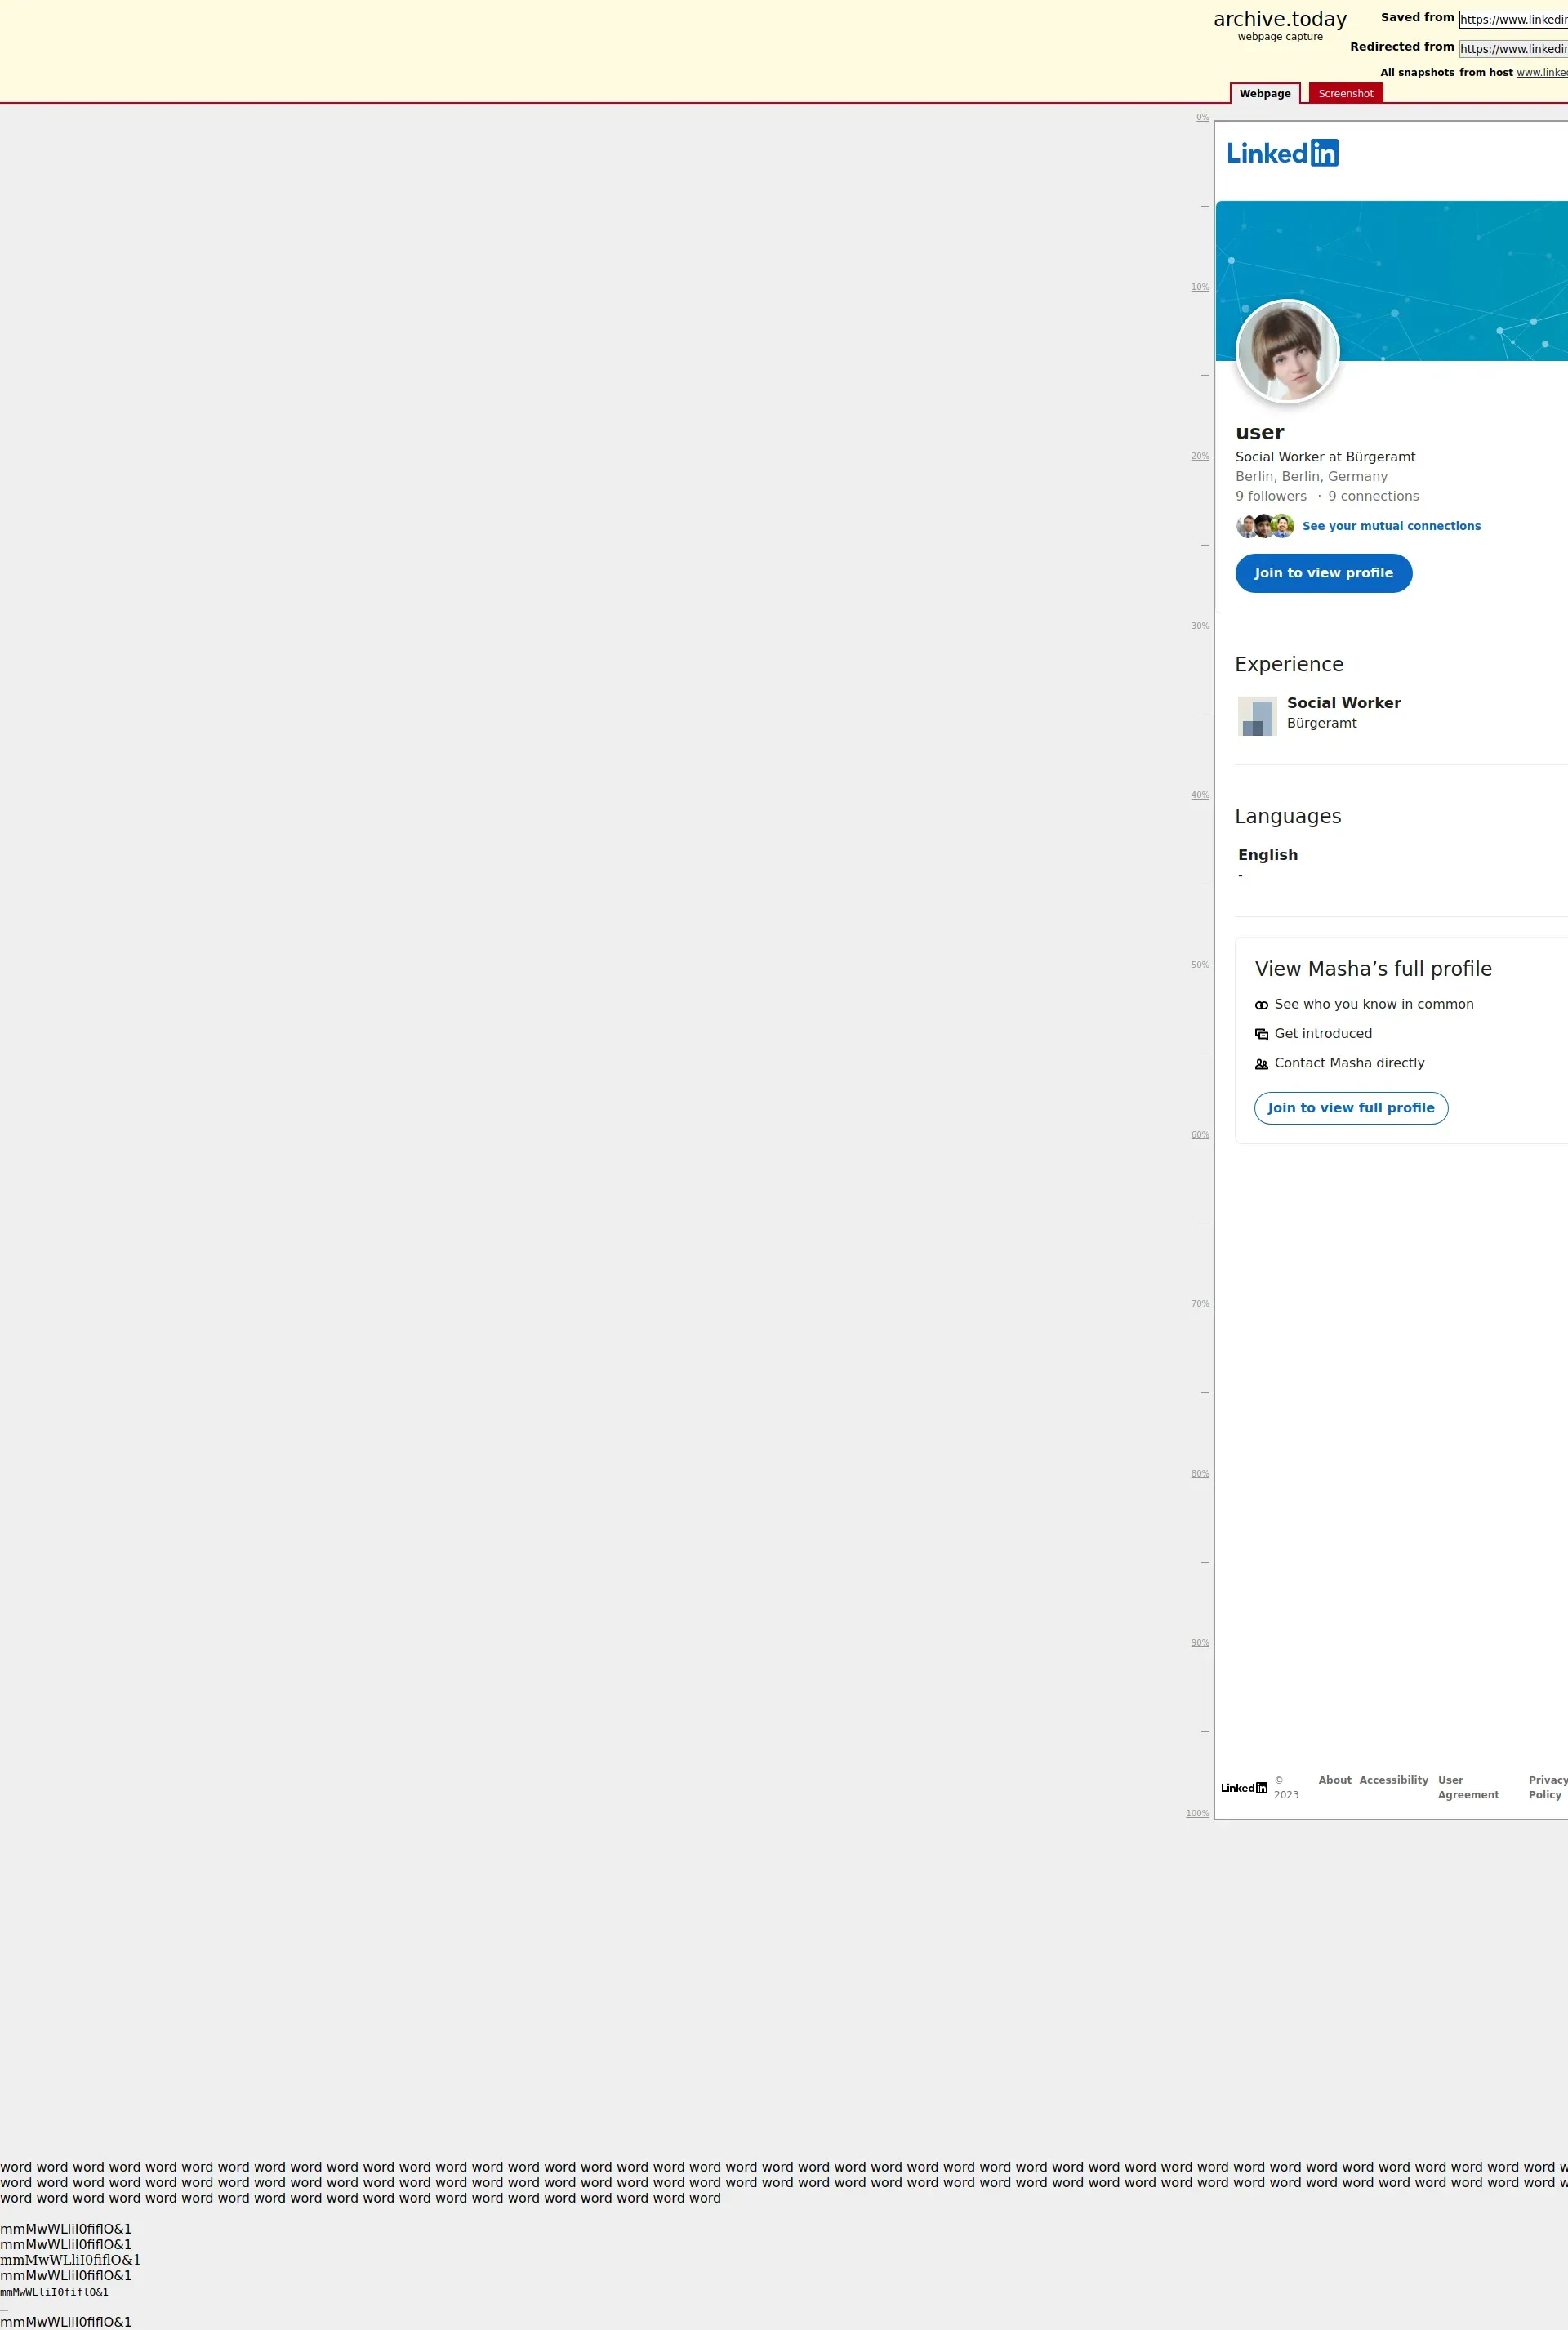
Task: Click the 'Join to view full profile' button
Action: tap(1350, 1108)
